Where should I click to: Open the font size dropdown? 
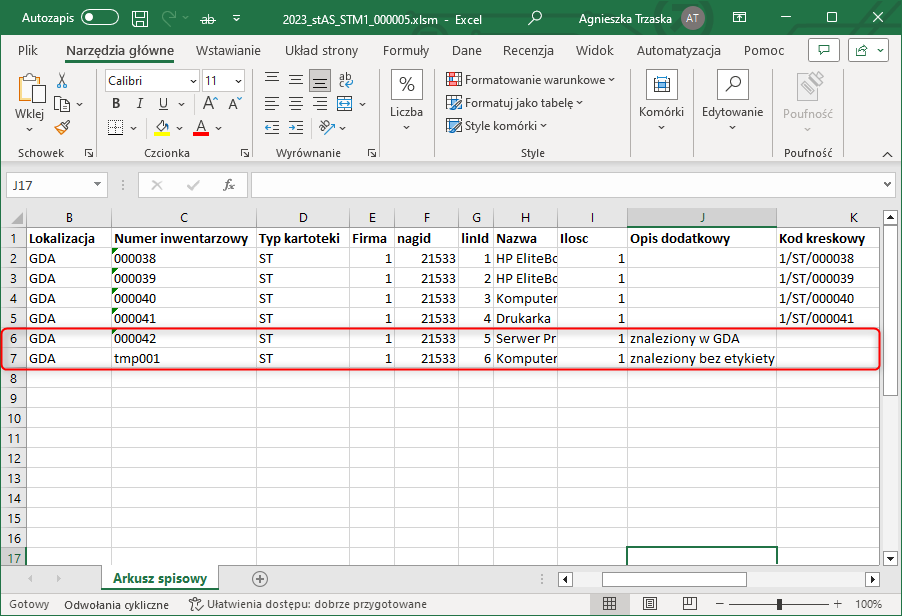238,81
